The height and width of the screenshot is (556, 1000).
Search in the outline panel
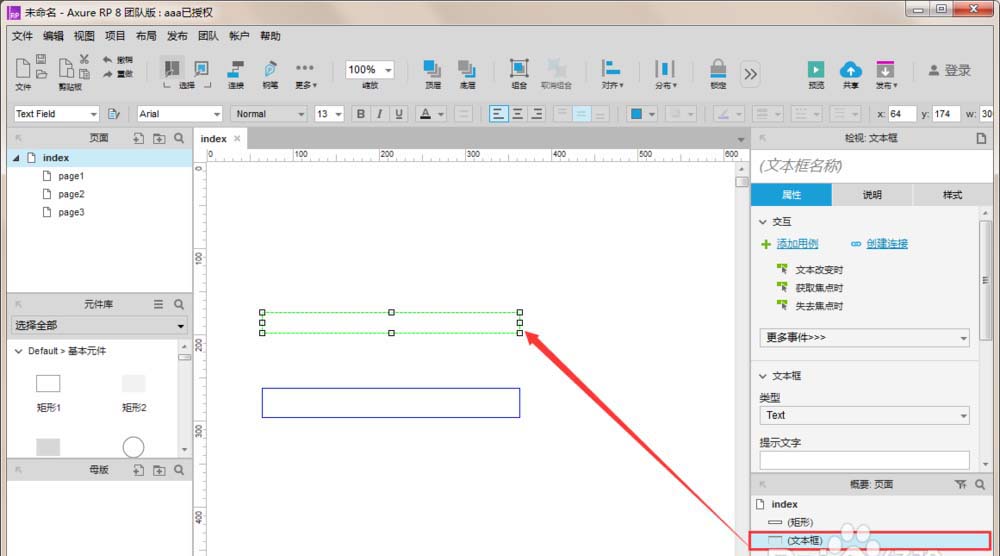click(980, 485)
